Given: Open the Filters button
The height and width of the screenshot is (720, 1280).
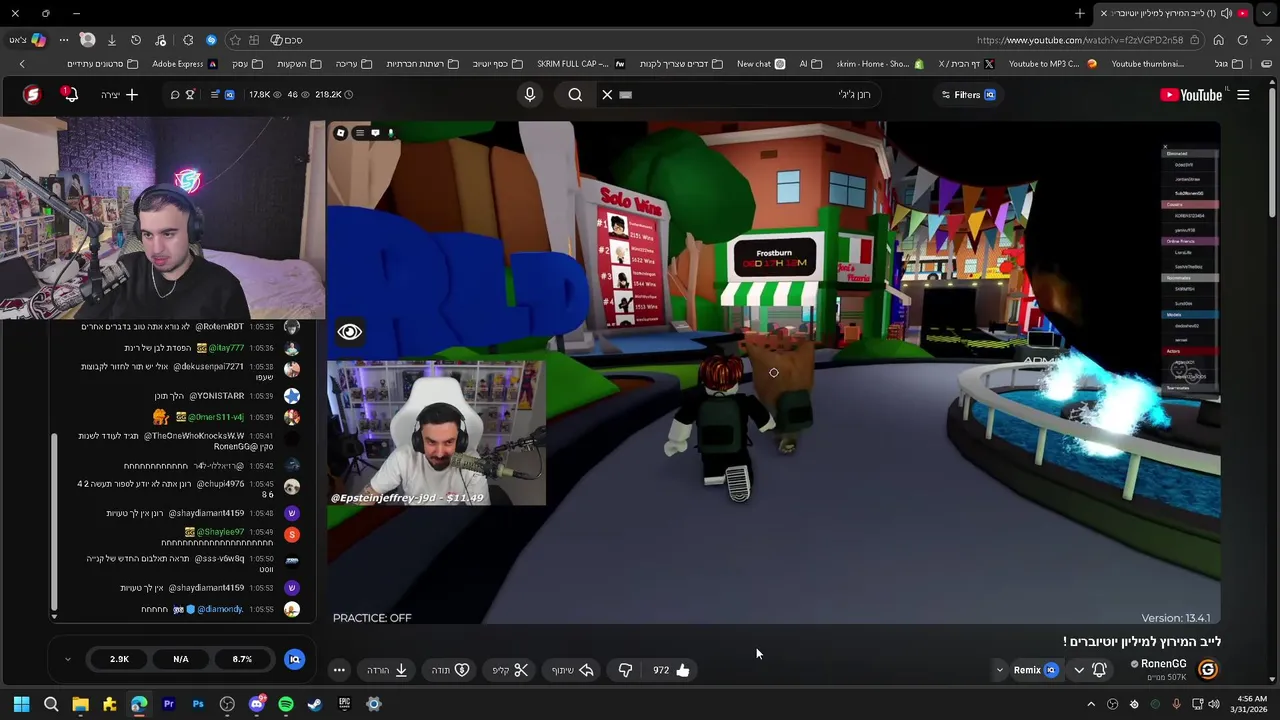Looking at the screenshot, I should tap(968, 95).
